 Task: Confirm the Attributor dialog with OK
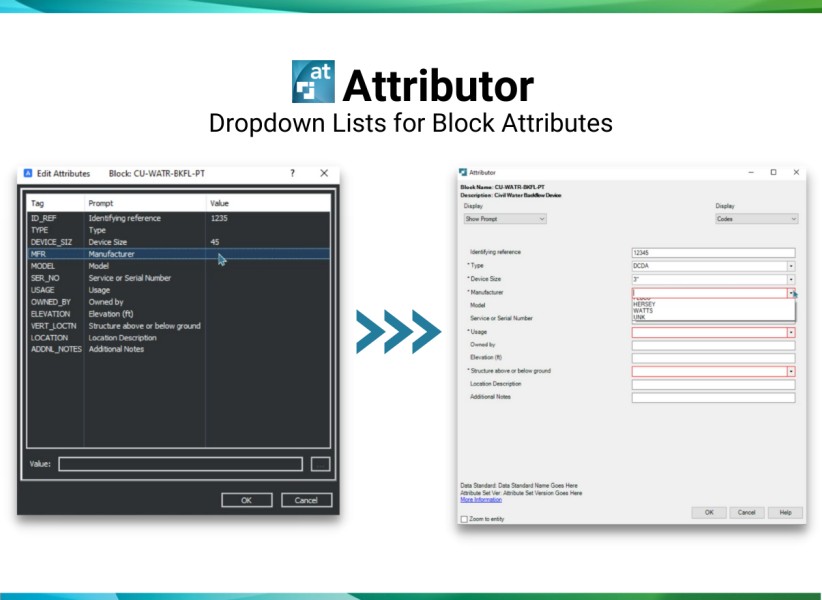709,512
